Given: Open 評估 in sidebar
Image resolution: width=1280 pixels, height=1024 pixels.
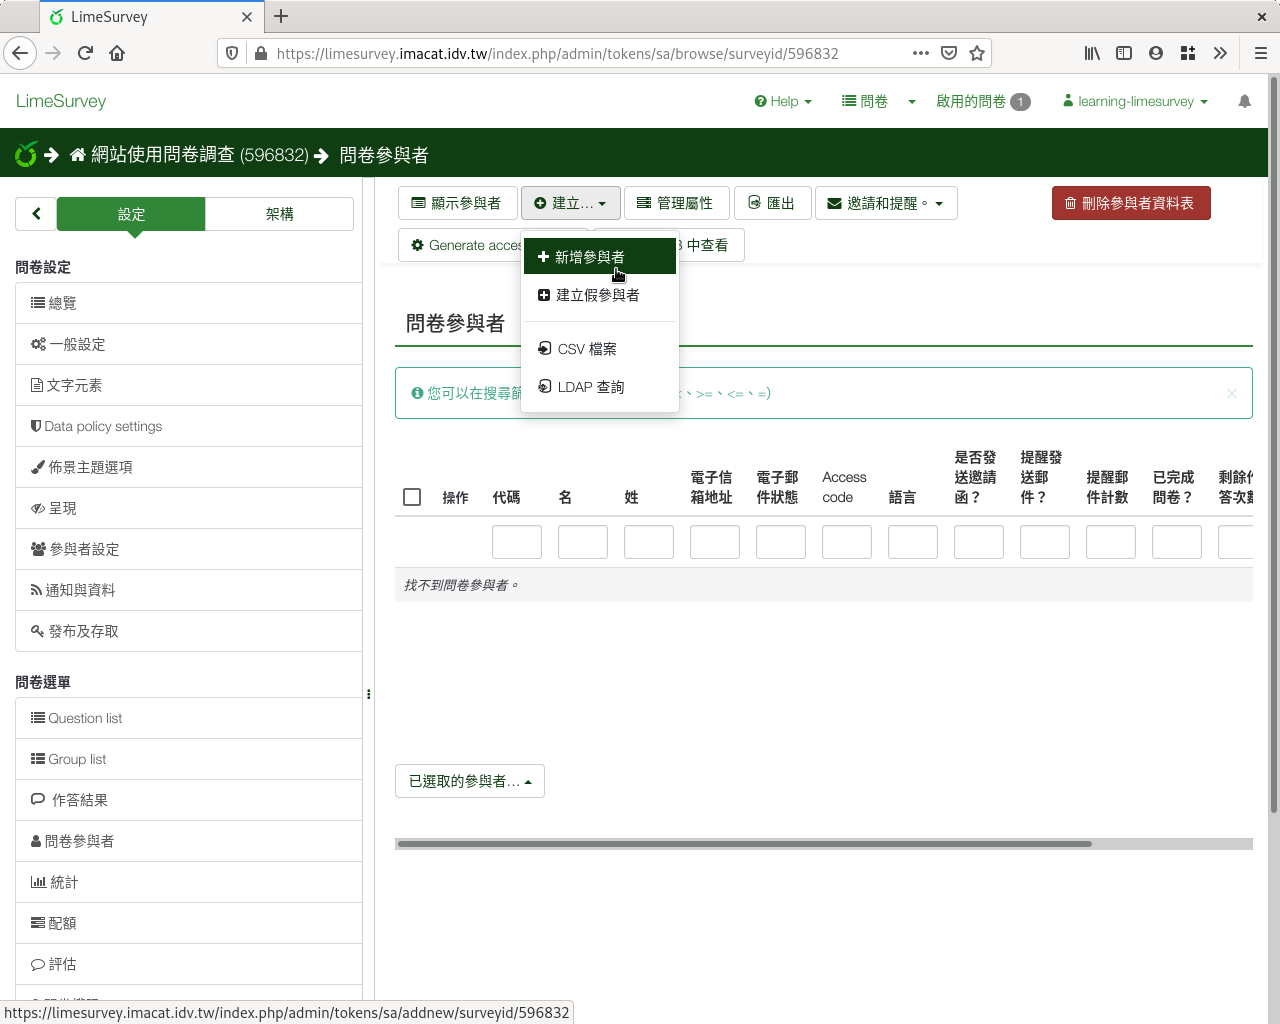Looking at the screenshot, I should coord(189,964).
